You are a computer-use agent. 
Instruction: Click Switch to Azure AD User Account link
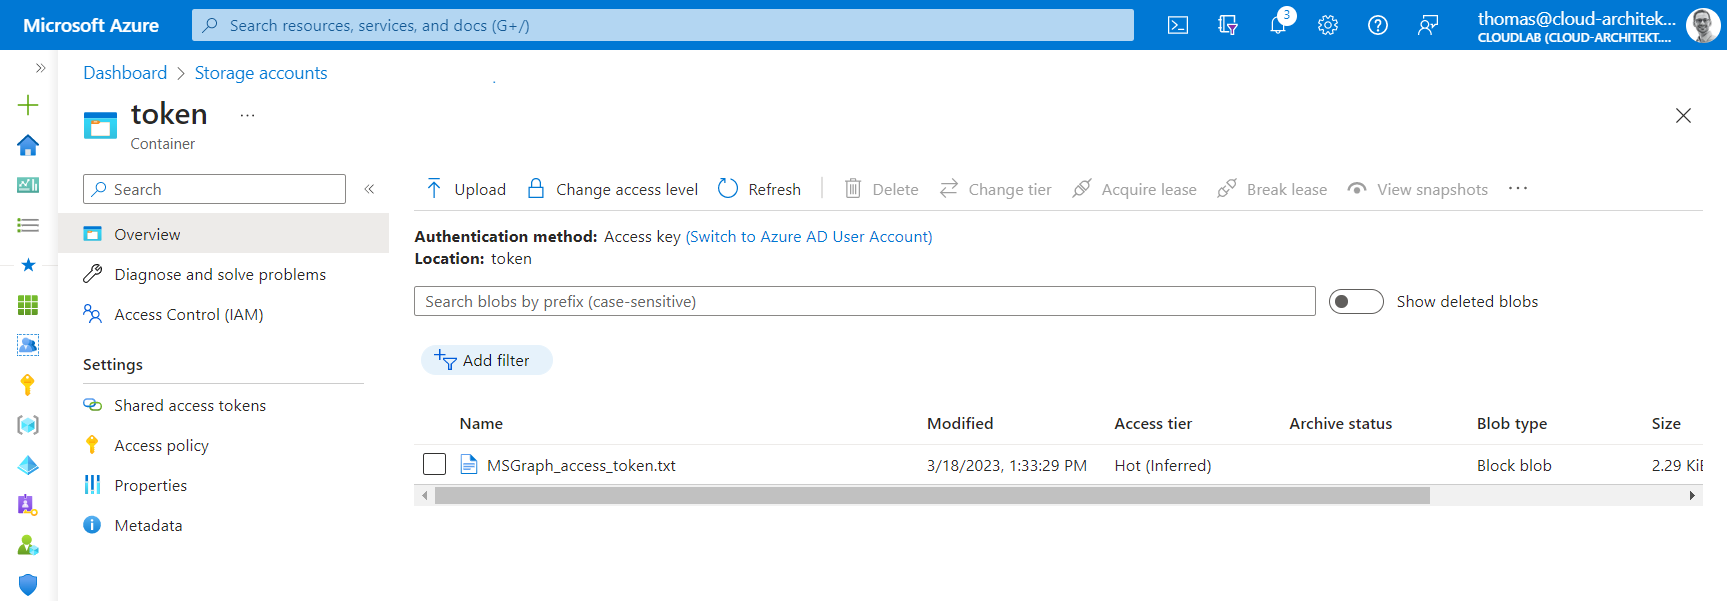(809, 237)
